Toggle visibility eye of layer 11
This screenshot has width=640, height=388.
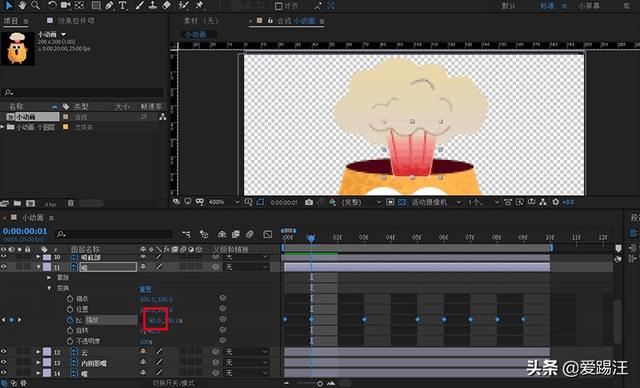pos(4,267)
